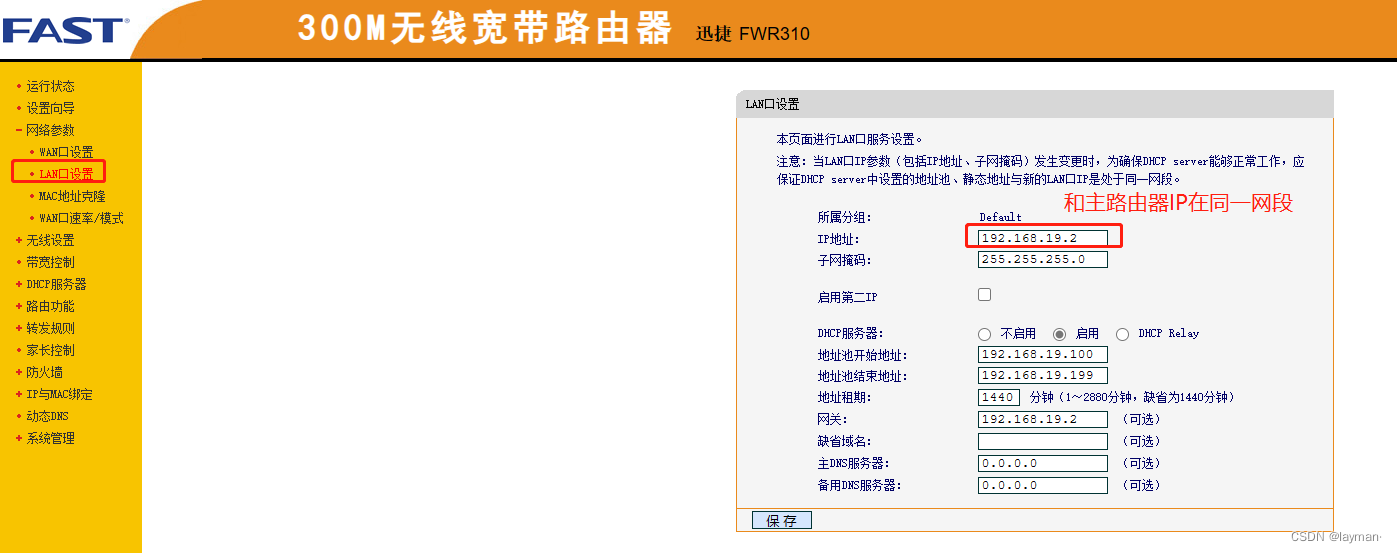Screen dimensions: 1397x553
Task: Select LAN口设置 submenu item
Action: [x=66, y=174]
